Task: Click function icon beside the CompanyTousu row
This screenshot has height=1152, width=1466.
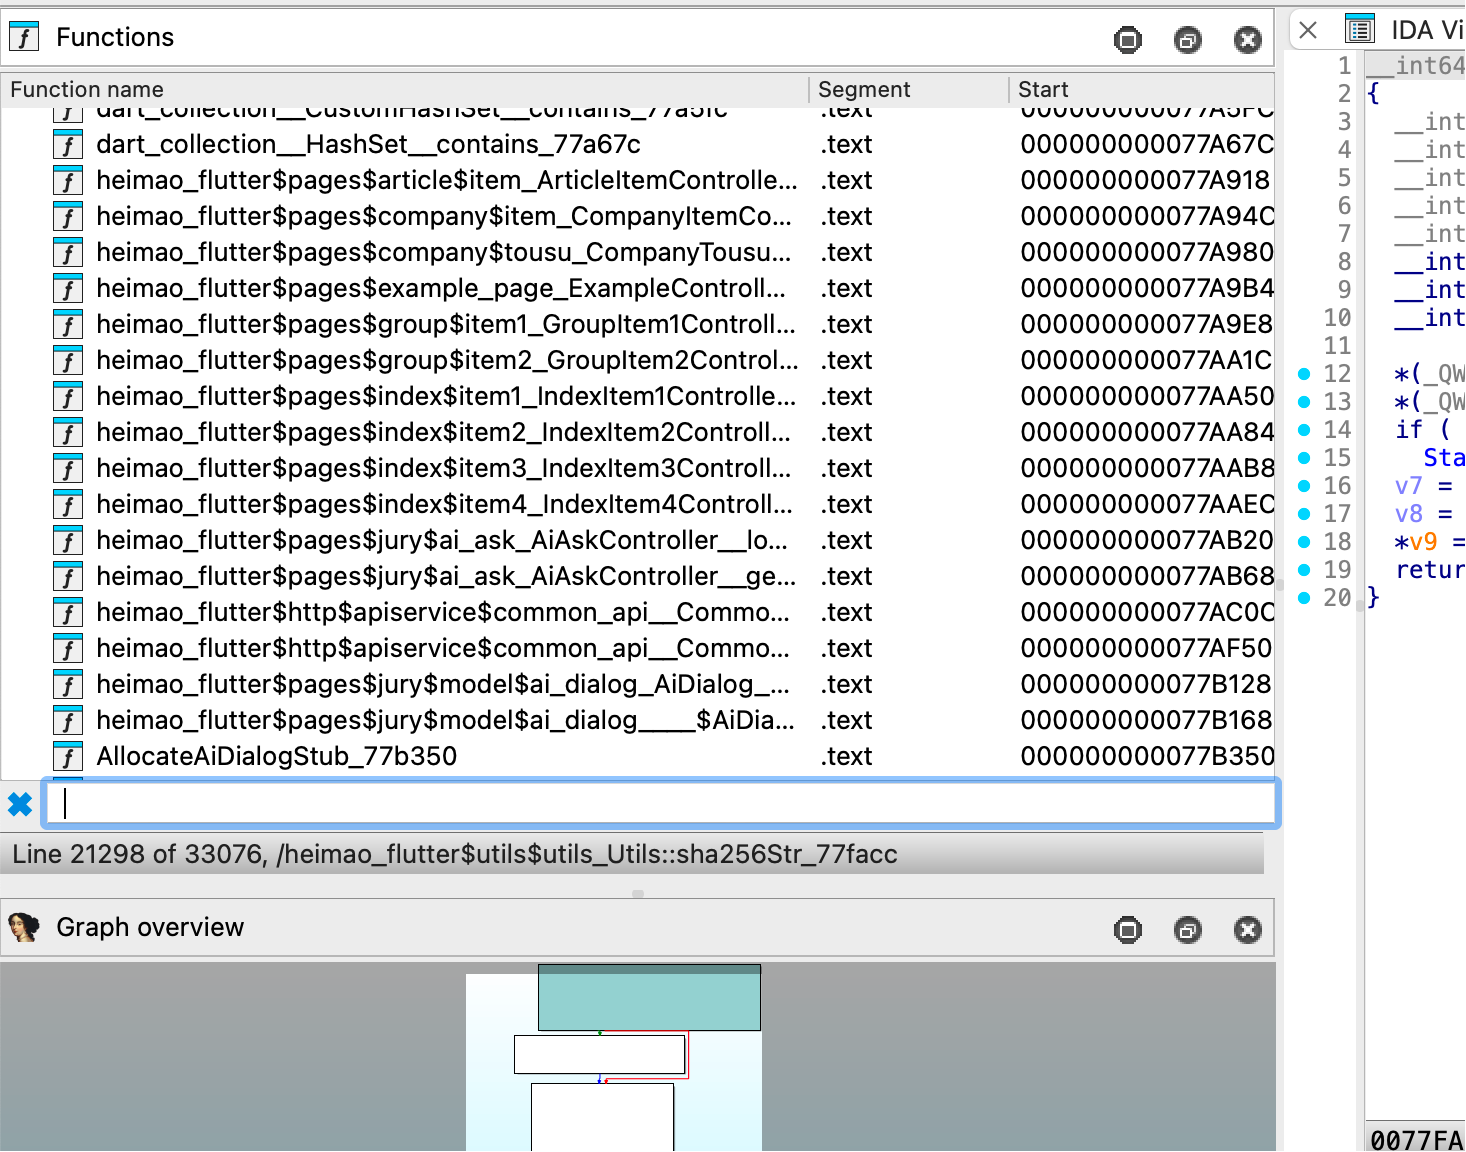Action: click(x=67, y=253)
